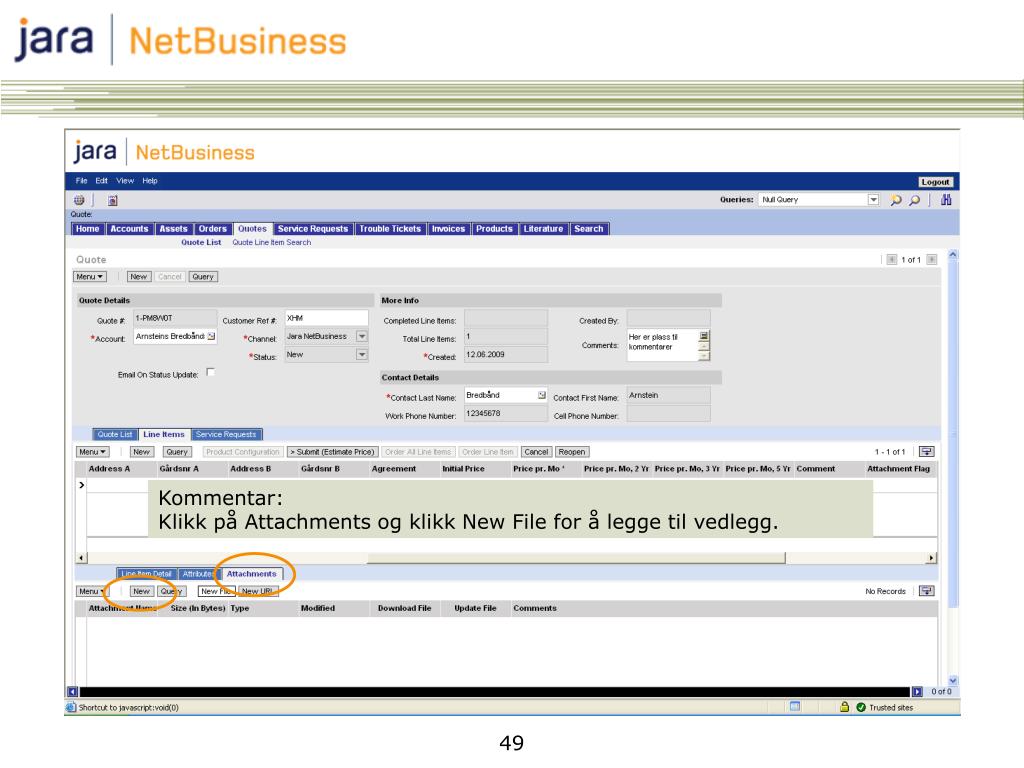The width and height of the screenshot is (1024, 768).
Task: Open the Invoices tab
Action: click(449, 229)
